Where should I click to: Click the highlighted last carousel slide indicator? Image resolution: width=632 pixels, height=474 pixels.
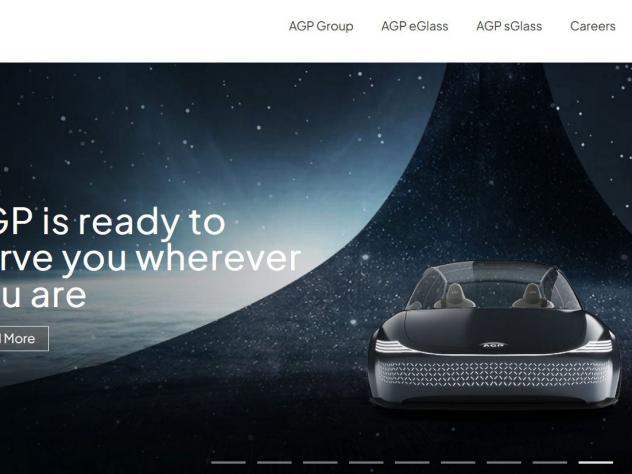tap(596, 462)
